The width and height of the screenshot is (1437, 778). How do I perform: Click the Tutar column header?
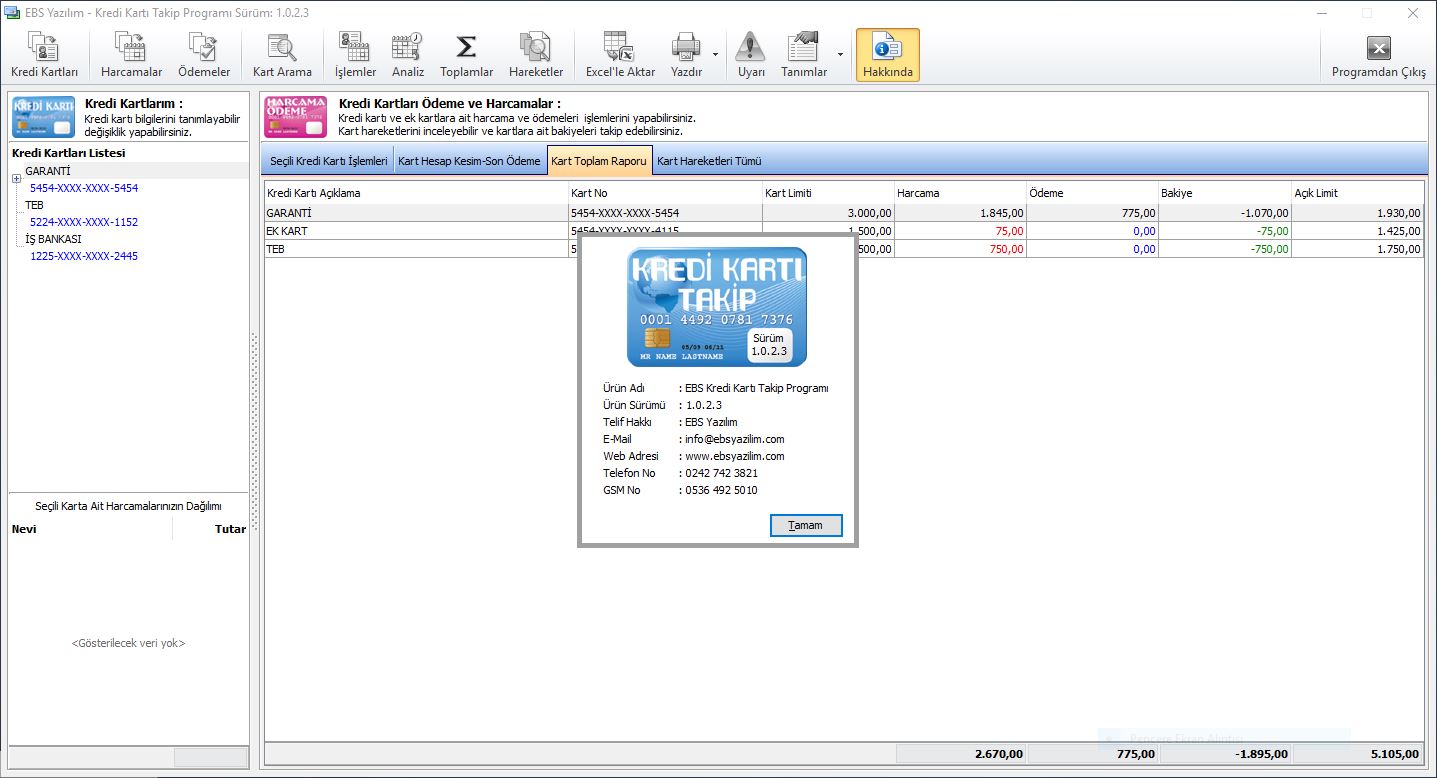coord(211,529)
